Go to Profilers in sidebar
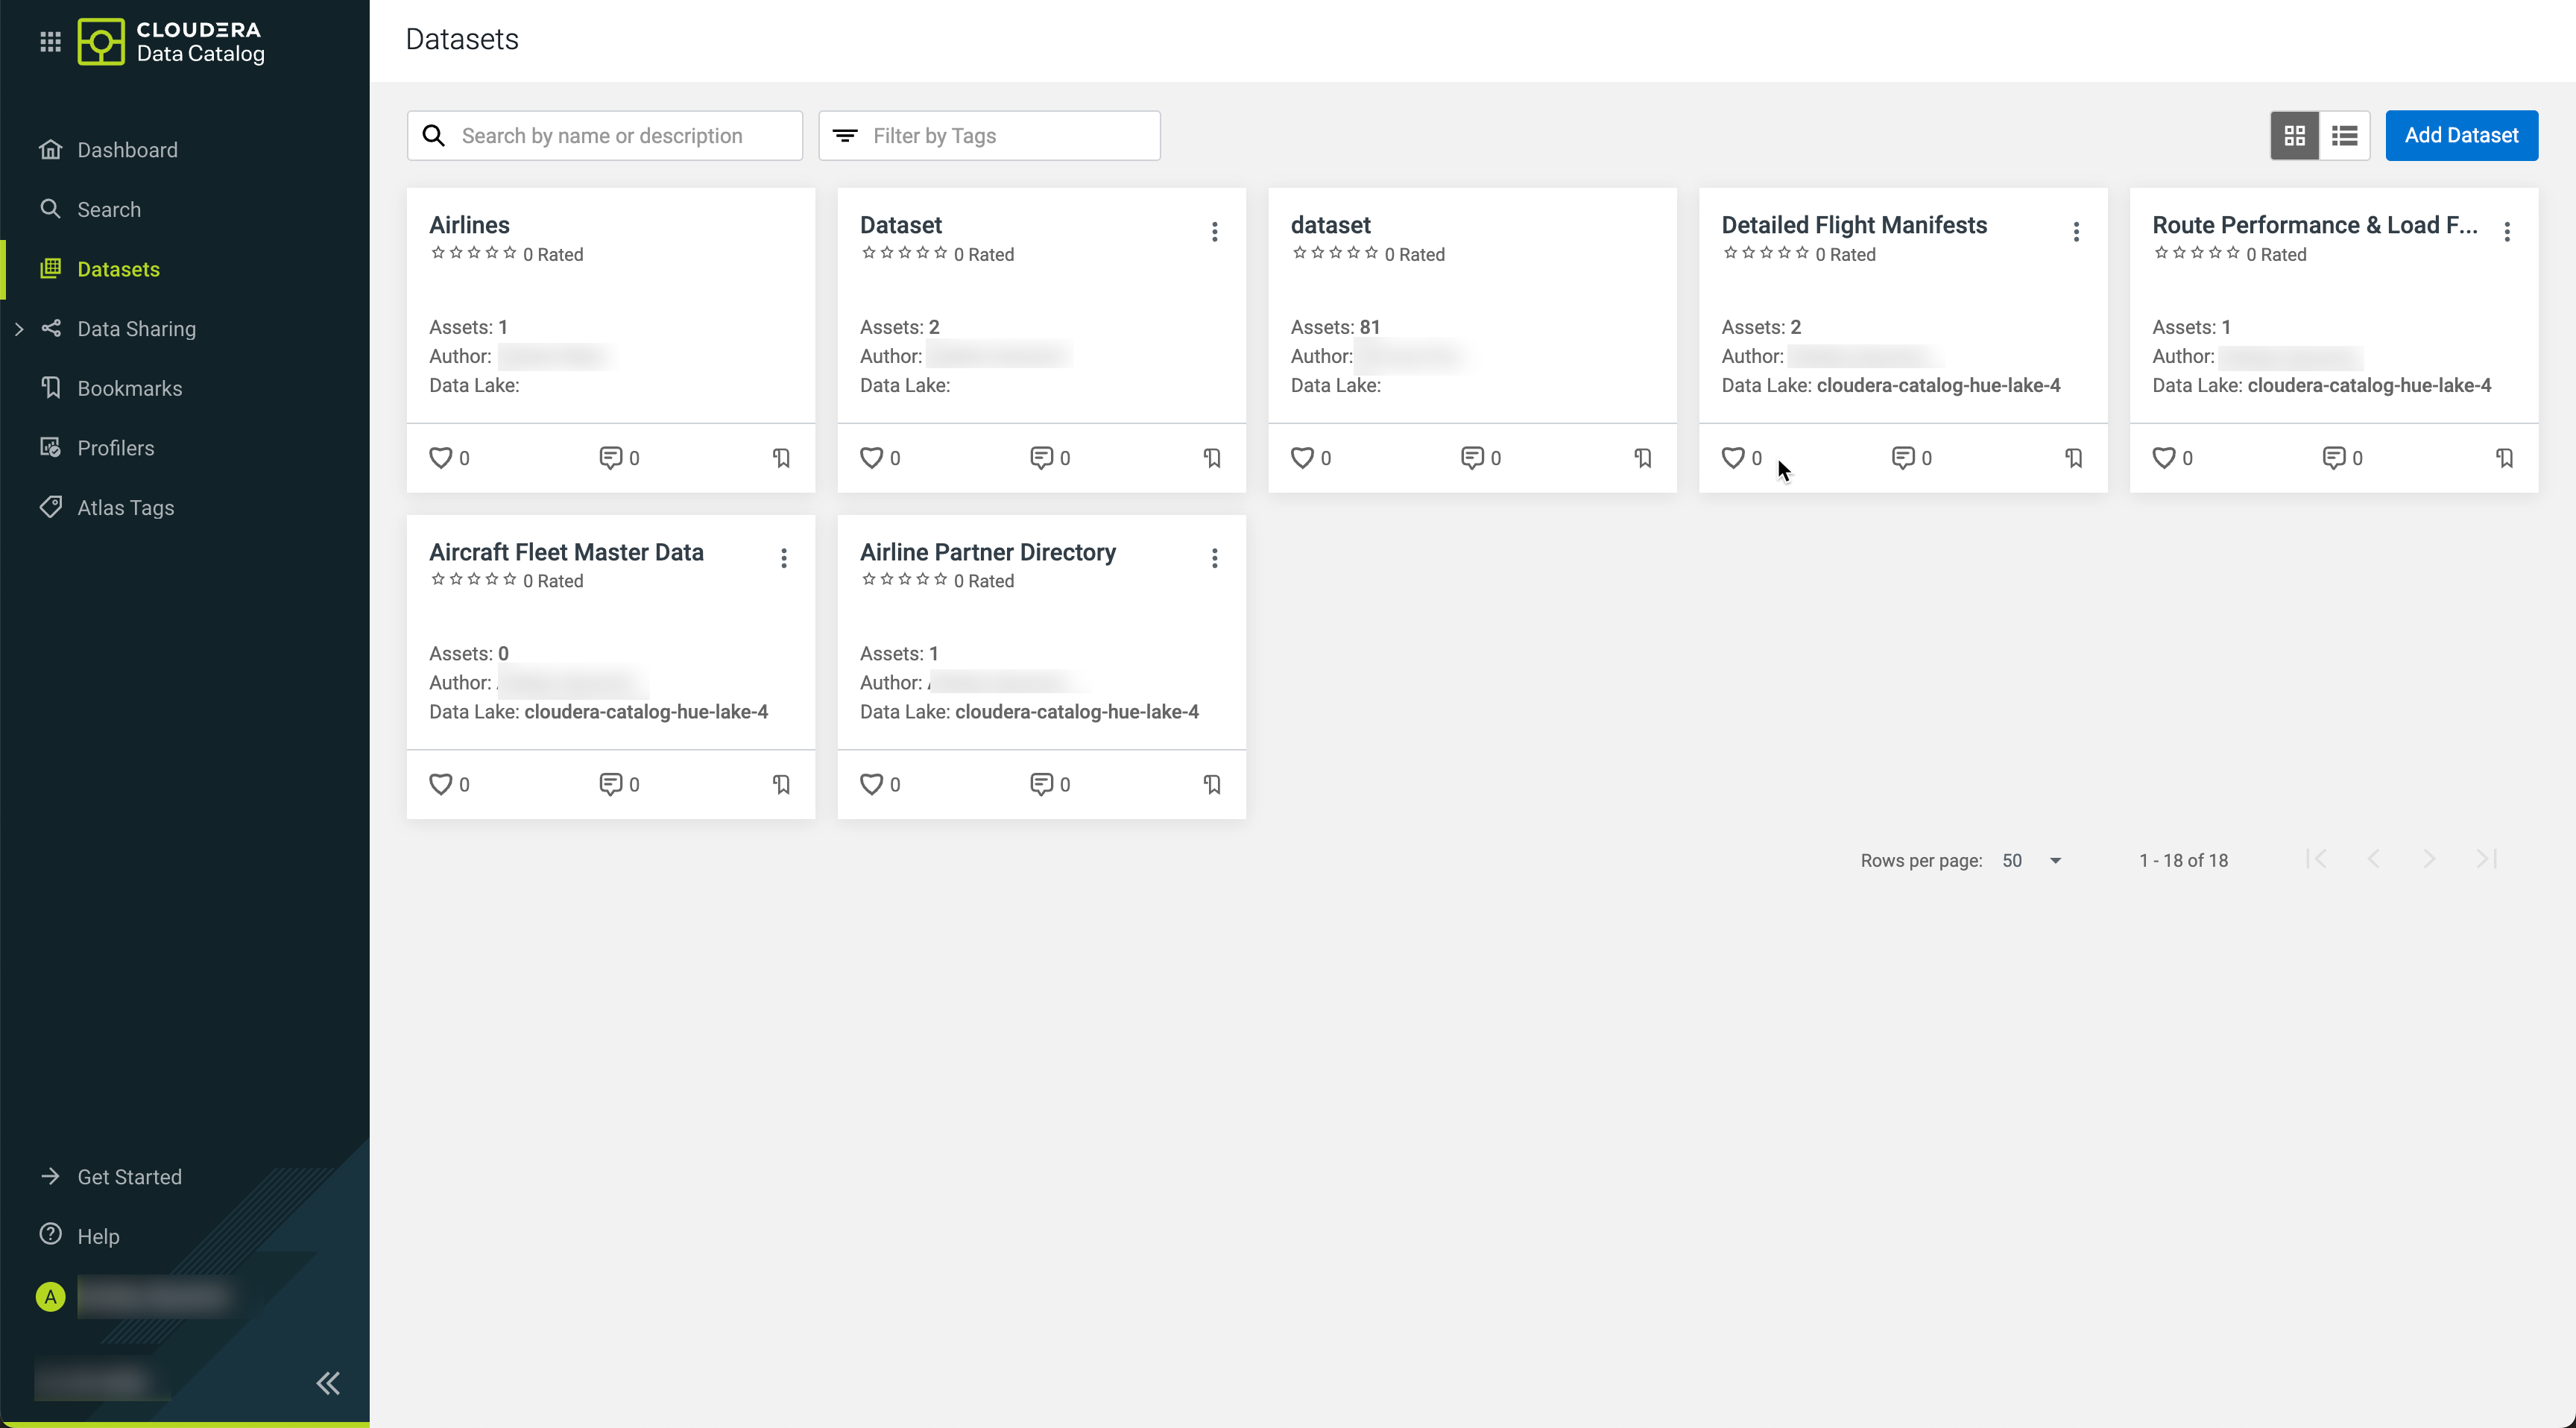This screenshot has height=1428, width=2576. 116,448
